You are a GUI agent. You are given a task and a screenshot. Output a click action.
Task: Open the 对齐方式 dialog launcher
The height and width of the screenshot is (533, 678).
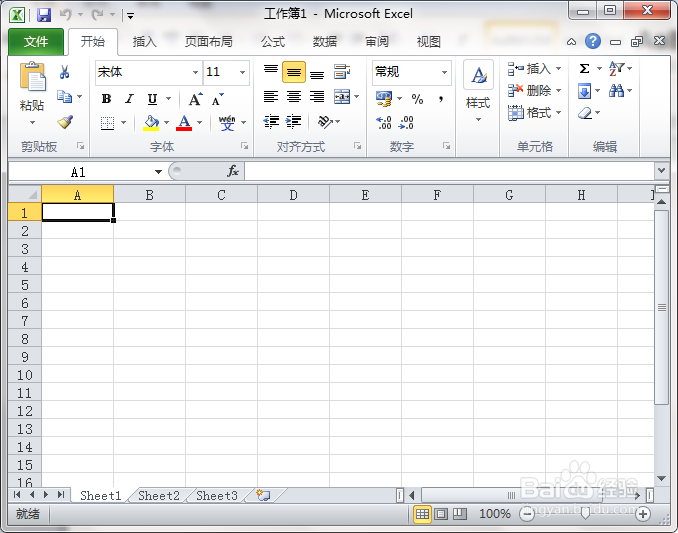pos(358,146)
